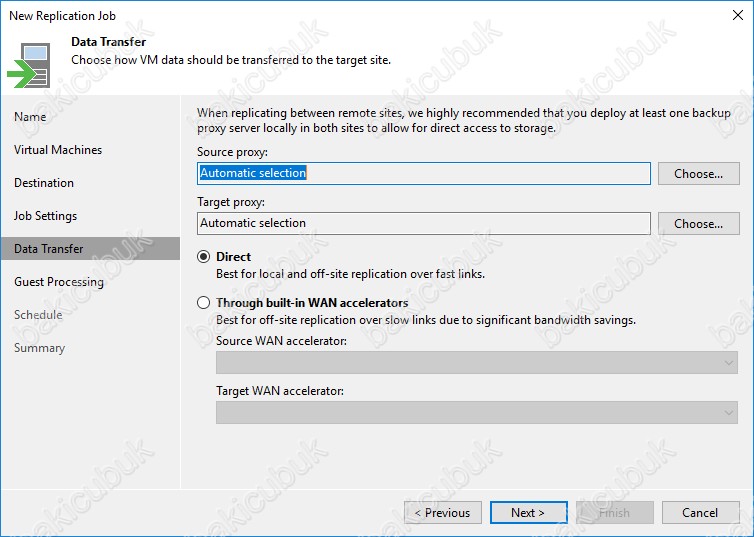Click inside the Source proxy field

tap(424, 174)
